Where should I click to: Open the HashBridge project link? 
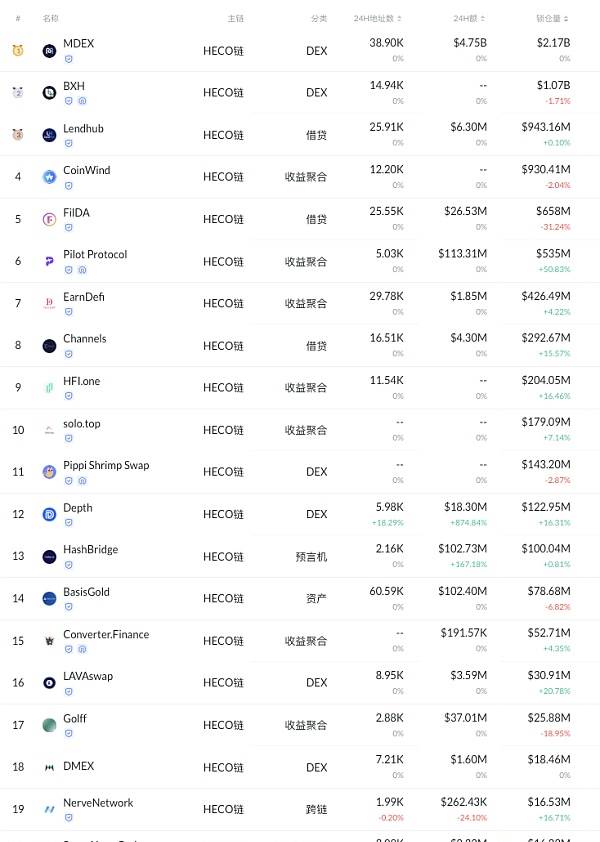91,549
